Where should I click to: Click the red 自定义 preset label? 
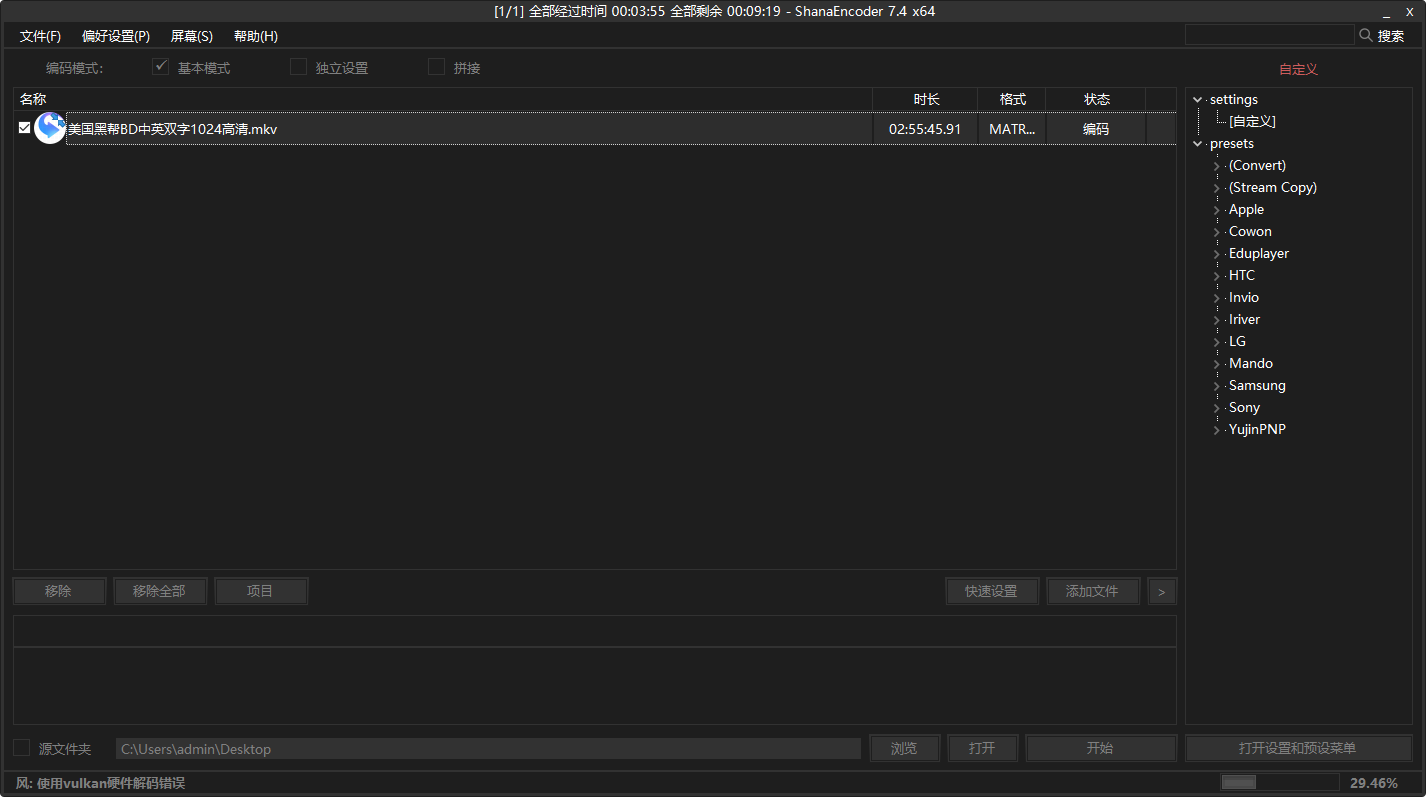(1298, 69)
